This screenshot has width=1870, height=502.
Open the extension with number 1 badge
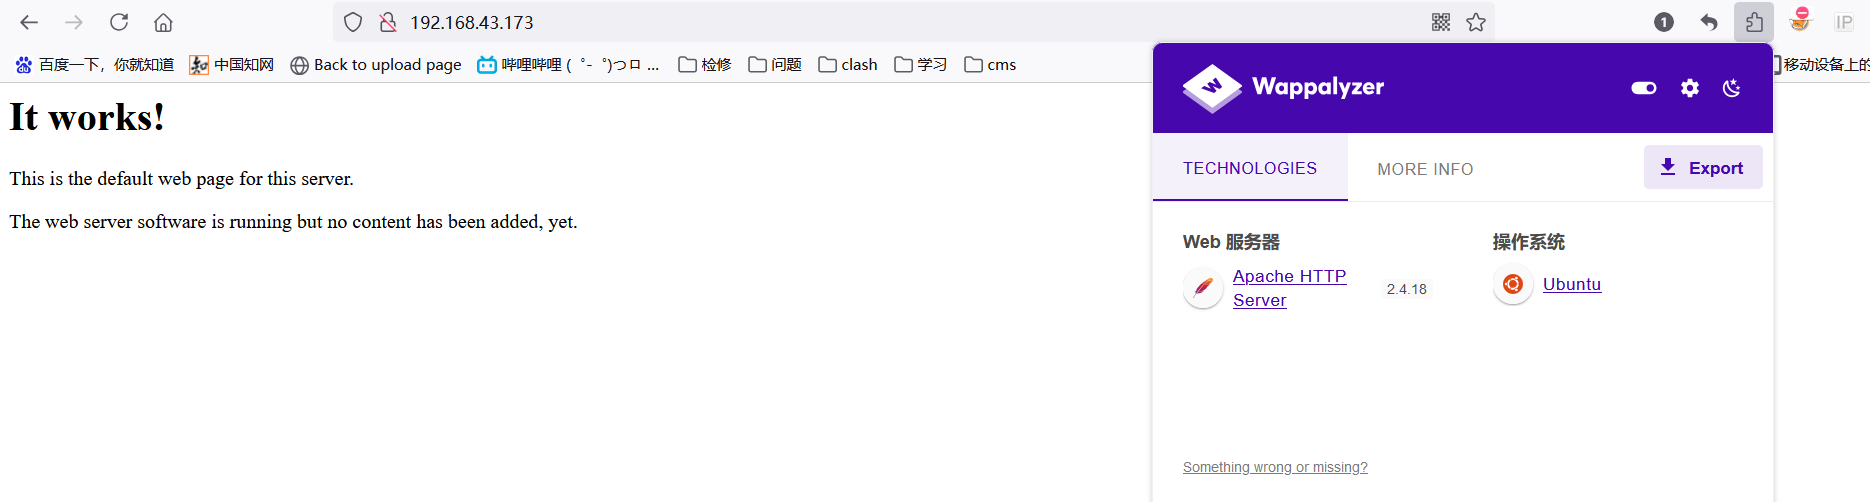coord(1664,22)
